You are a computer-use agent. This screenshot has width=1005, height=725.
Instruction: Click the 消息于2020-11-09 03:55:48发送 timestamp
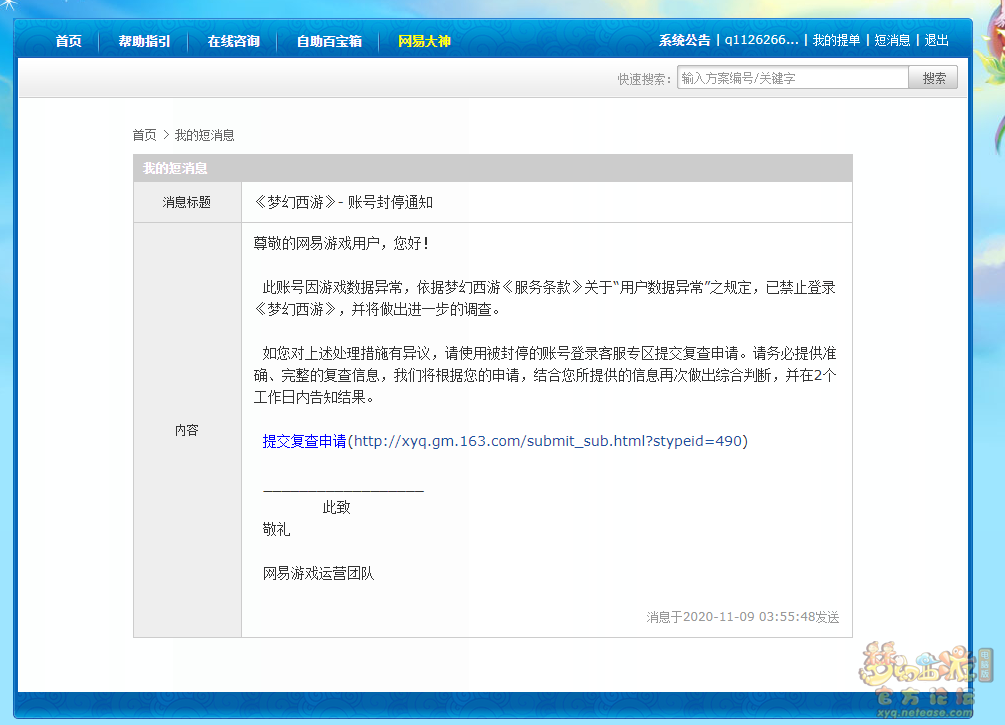(x=743, y=617)
